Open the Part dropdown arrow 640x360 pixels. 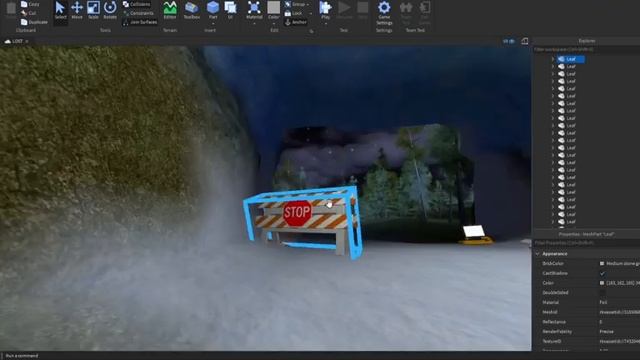click(x=213, y=24)
